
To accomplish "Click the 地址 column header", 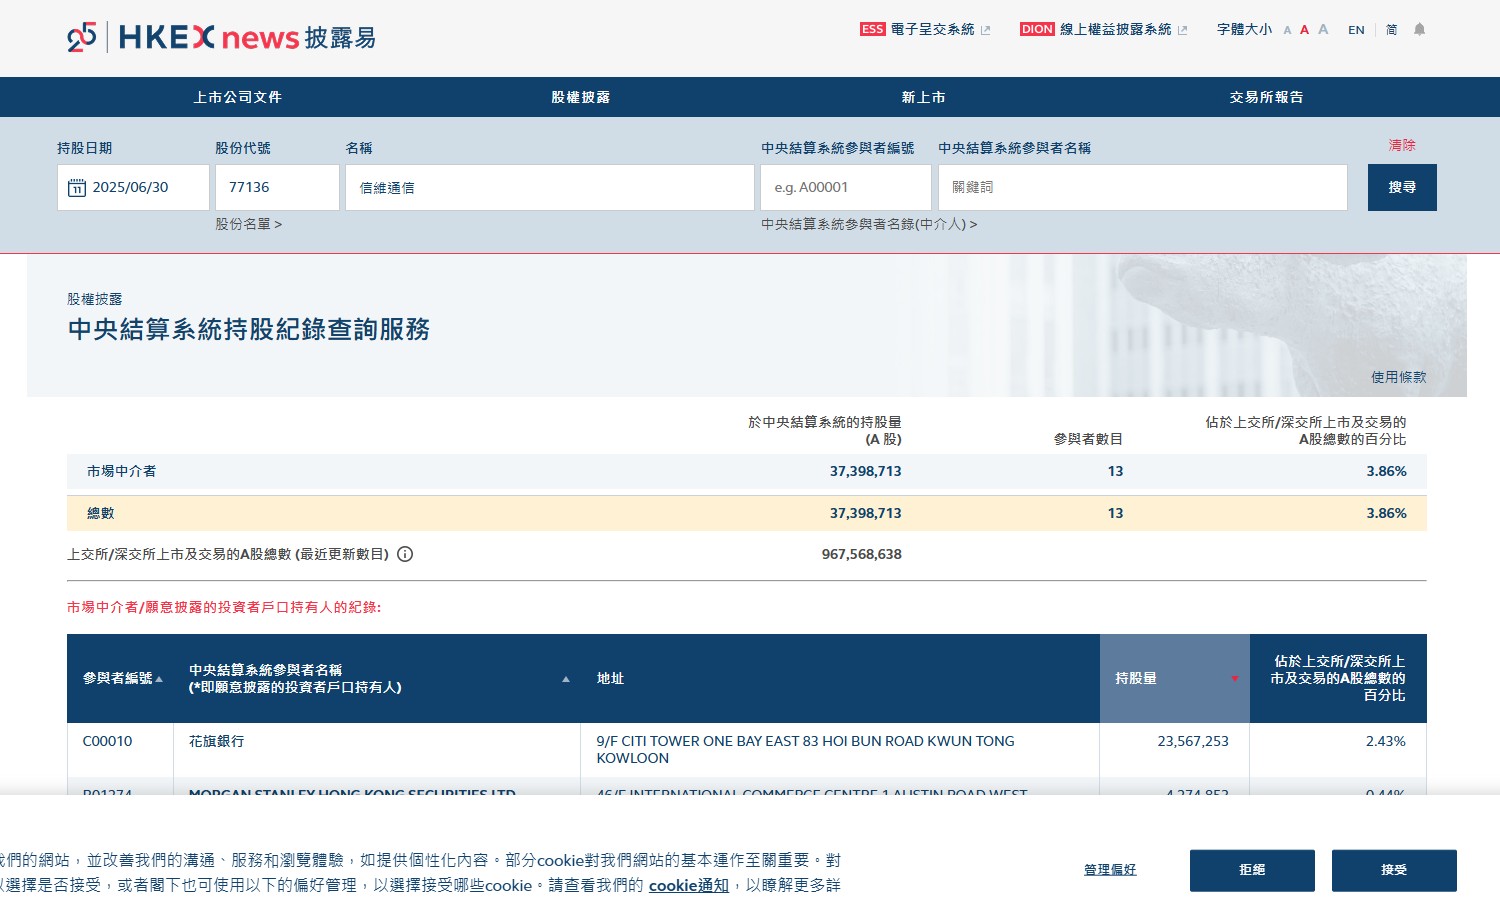I will [840, 678].
